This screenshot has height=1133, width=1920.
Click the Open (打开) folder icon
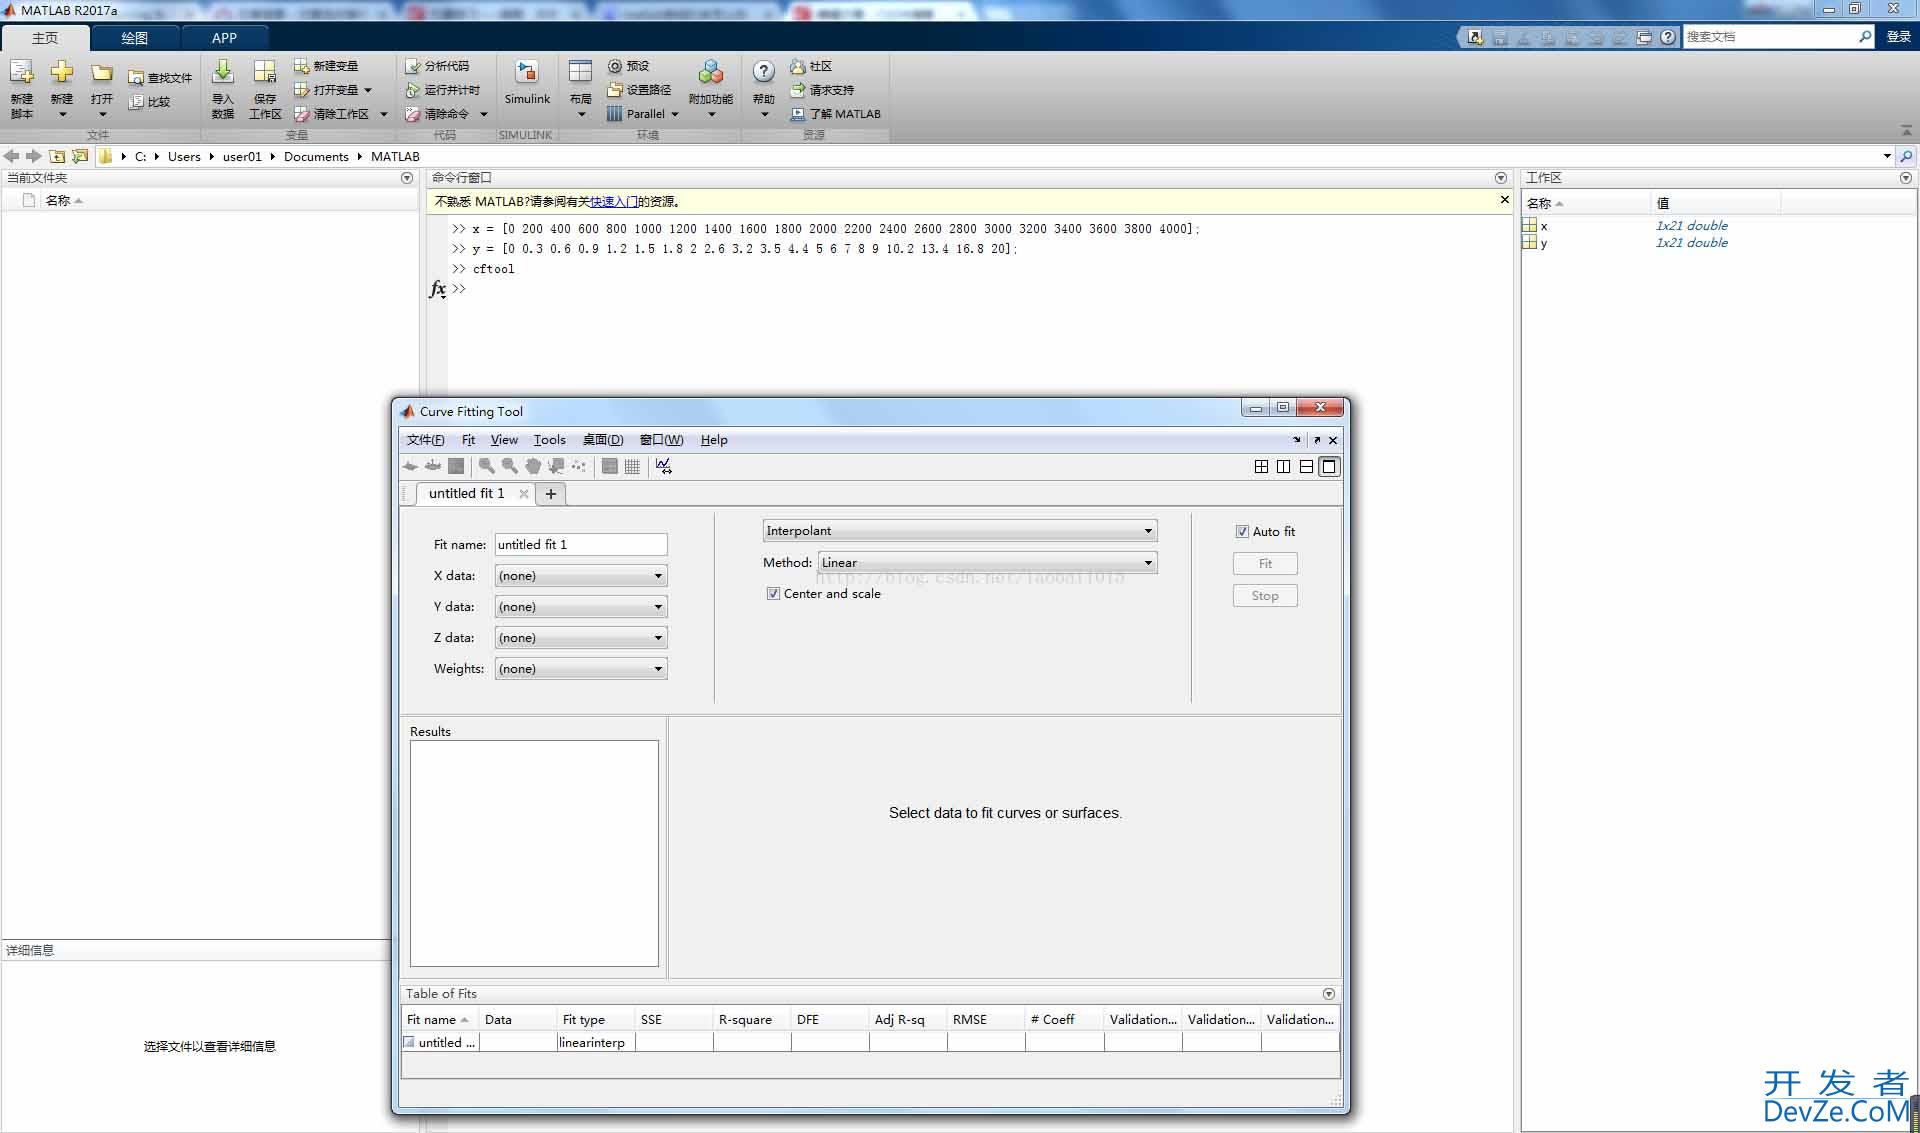tap(102, 73)
